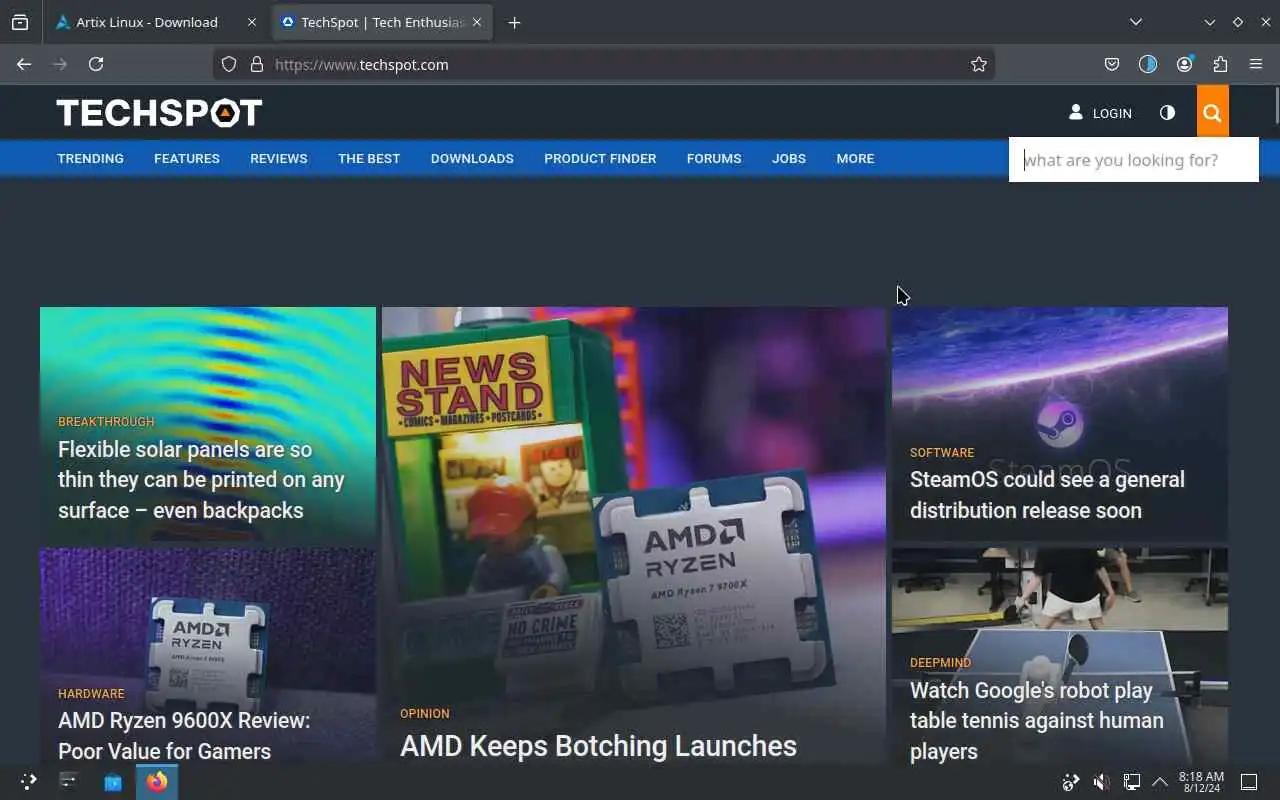This screenshot has width=1280, height=800.
Task: View site security padlock info
Action: tap(257, 64)
